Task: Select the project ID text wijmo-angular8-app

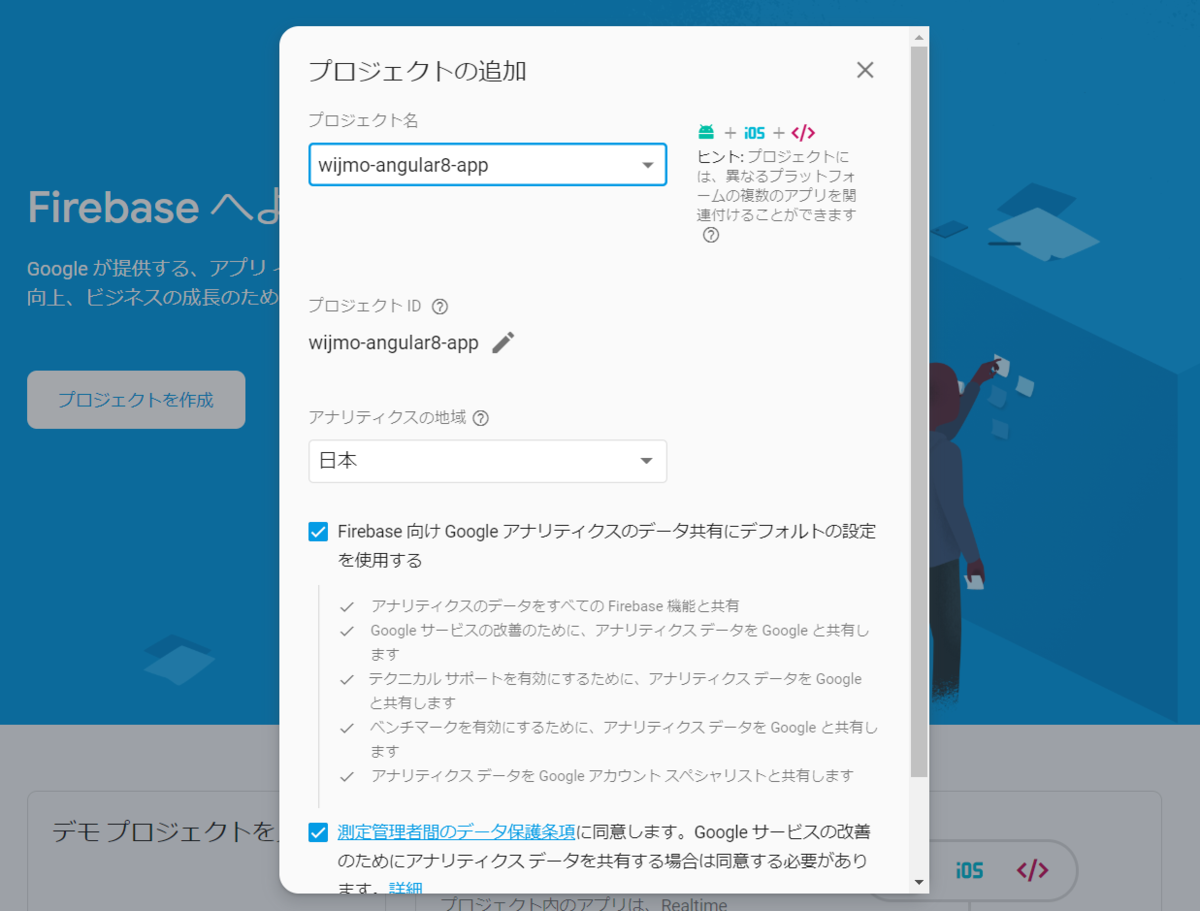Action: pos(394,343)
